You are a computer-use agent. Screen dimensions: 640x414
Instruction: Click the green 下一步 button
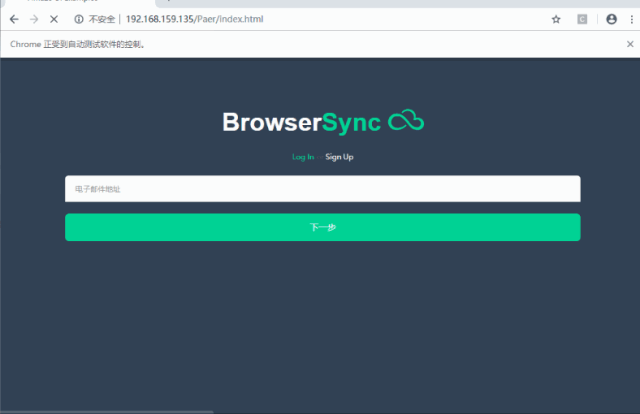coord(322,227)
